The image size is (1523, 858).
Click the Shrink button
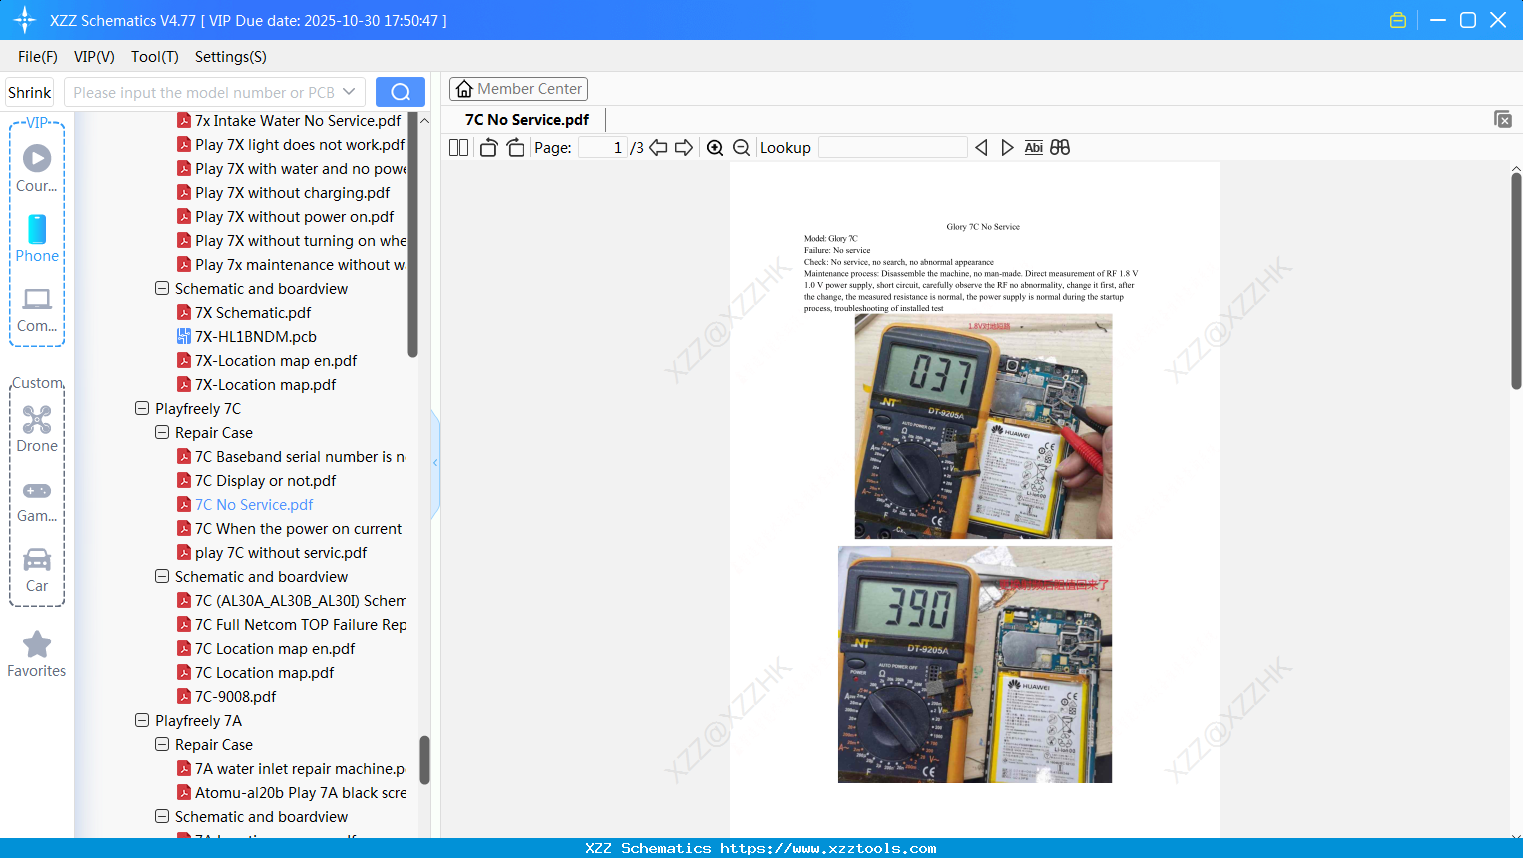(30, 92)
